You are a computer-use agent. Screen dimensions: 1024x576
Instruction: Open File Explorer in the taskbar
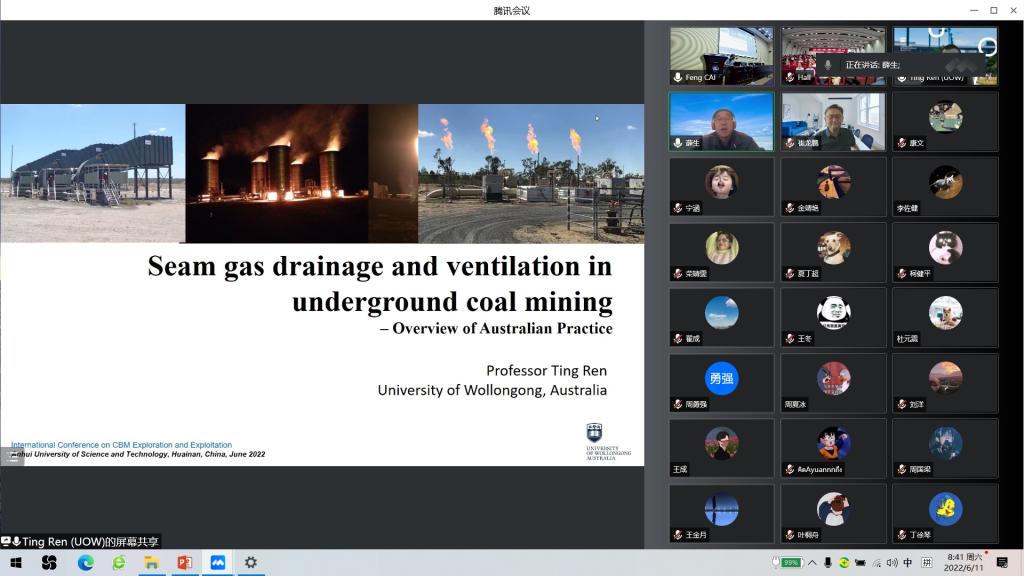click(x=152, y=563)
